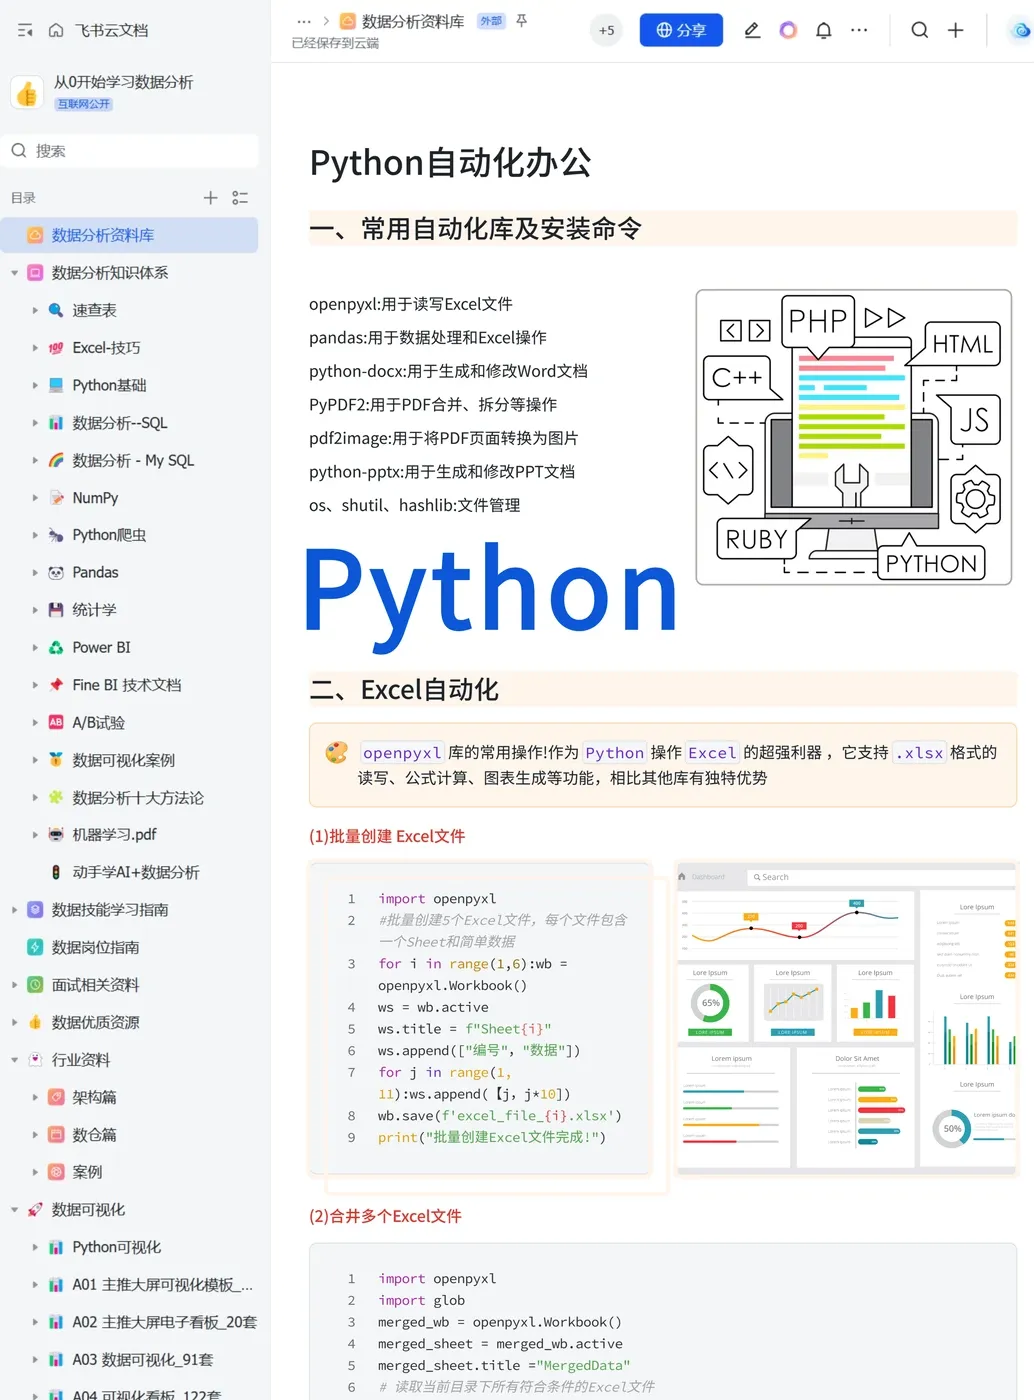Click the 数据分析 - My SQL rainbow icon
1034x1400 pixels.
point(56,460)
